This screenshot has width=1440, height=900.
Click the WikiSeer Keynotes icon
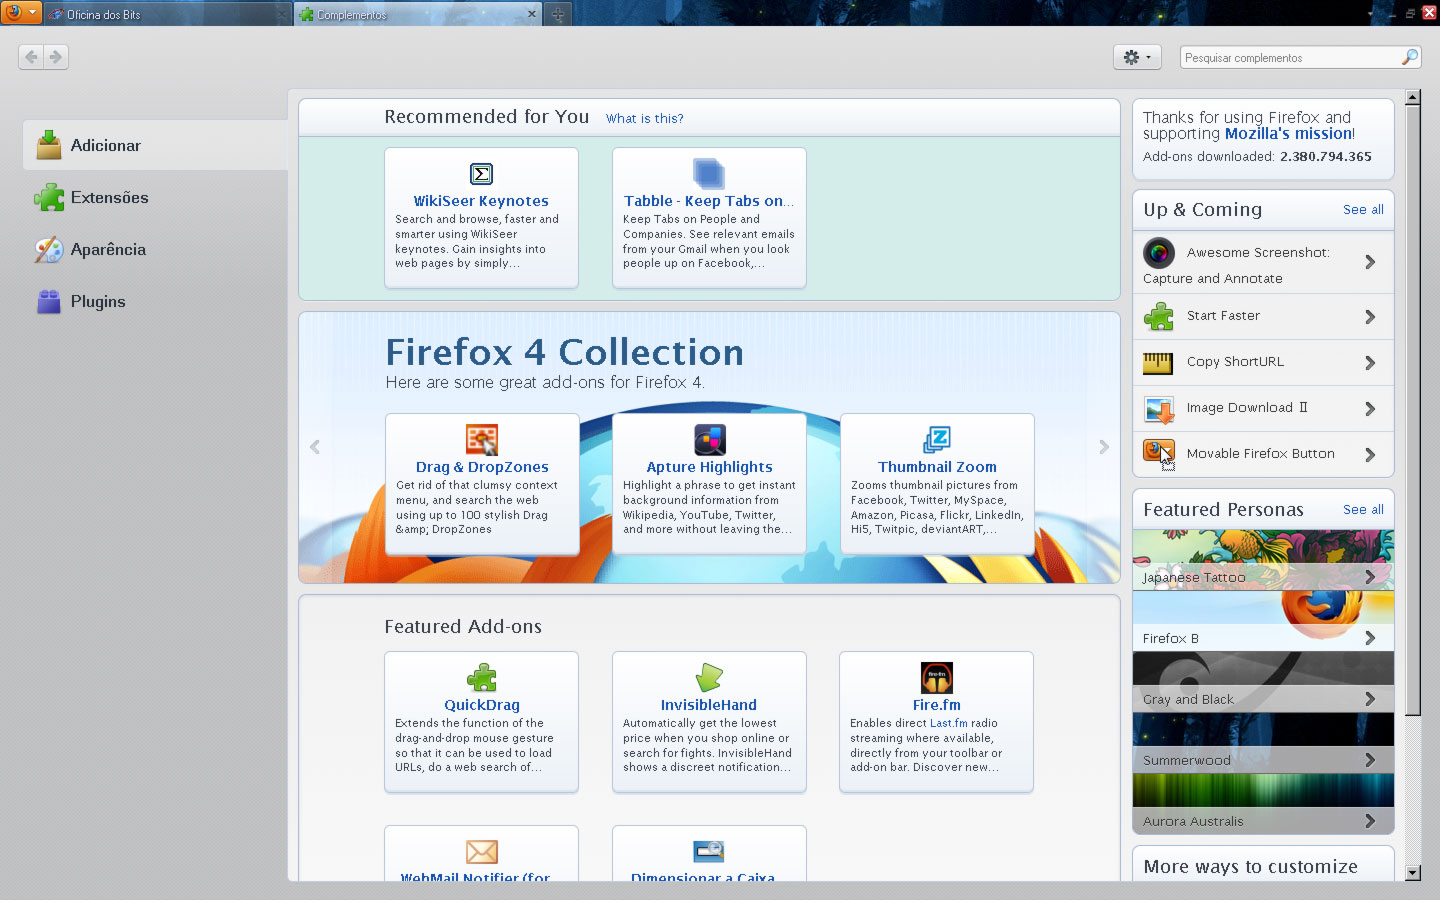click(x=481, y=174)
